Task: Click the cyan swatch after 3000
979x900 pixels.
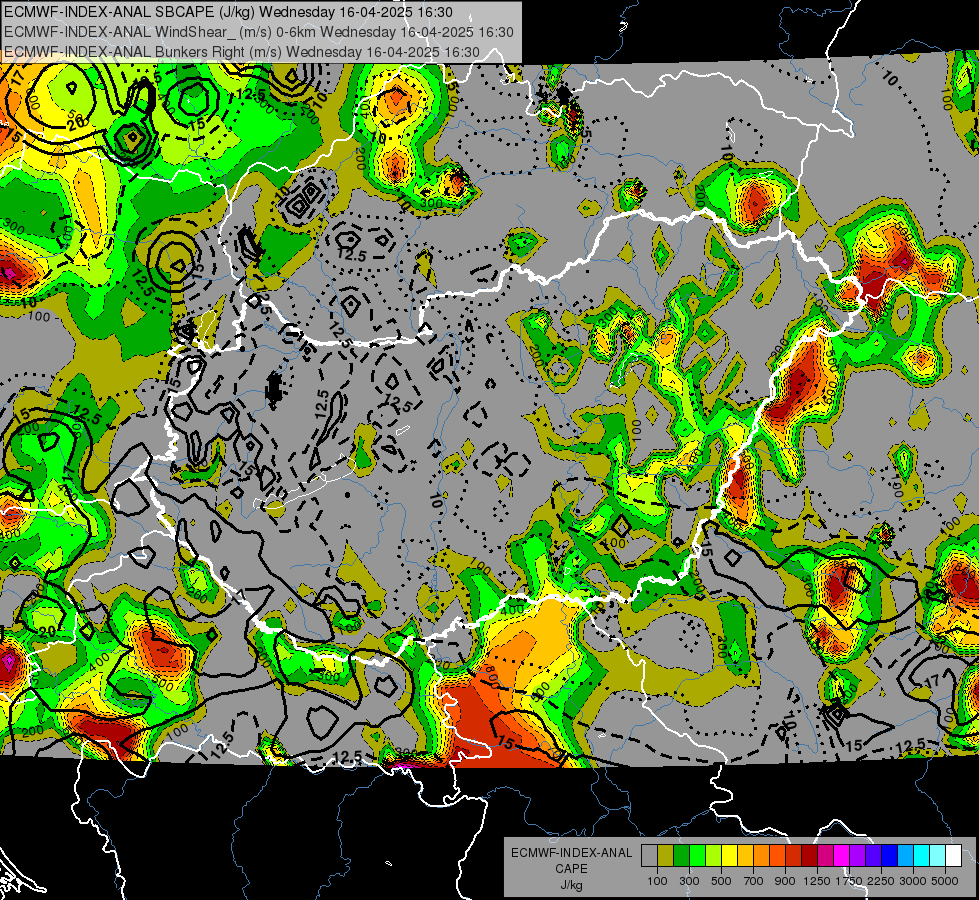Action: point(922,856)
